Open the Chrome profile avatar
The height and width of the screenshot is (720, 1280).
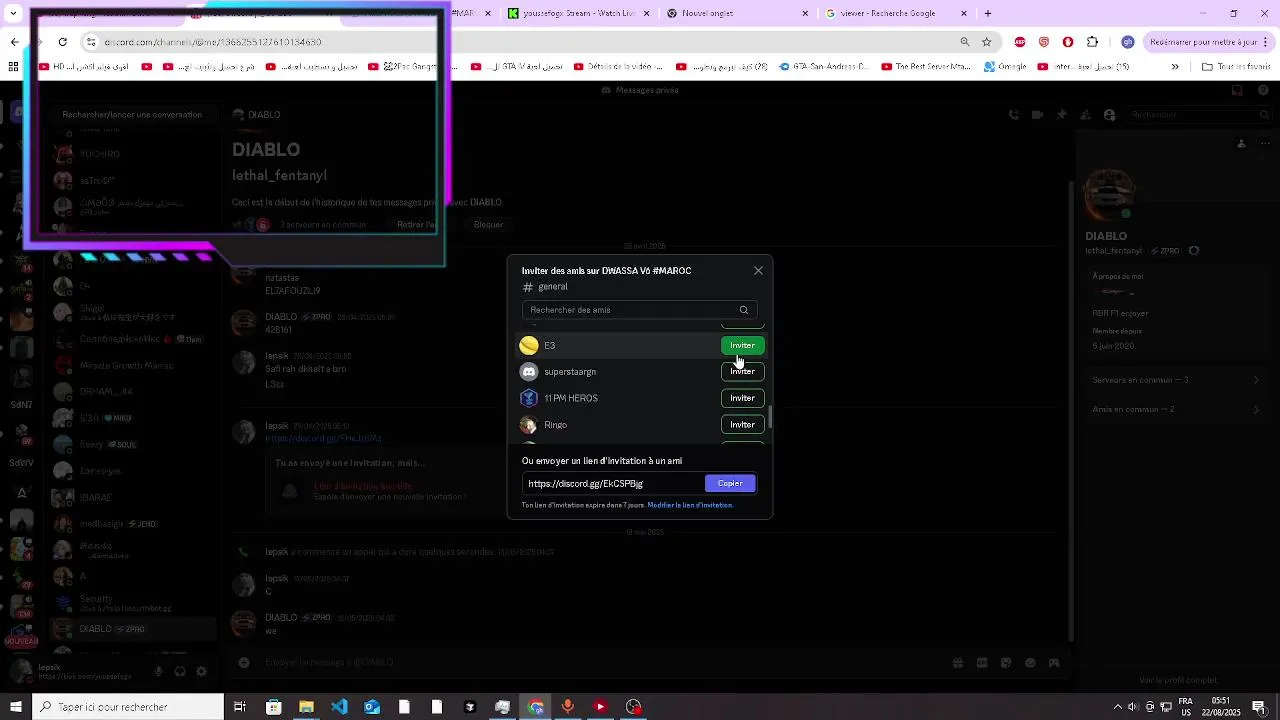[x=1128, y=42]
